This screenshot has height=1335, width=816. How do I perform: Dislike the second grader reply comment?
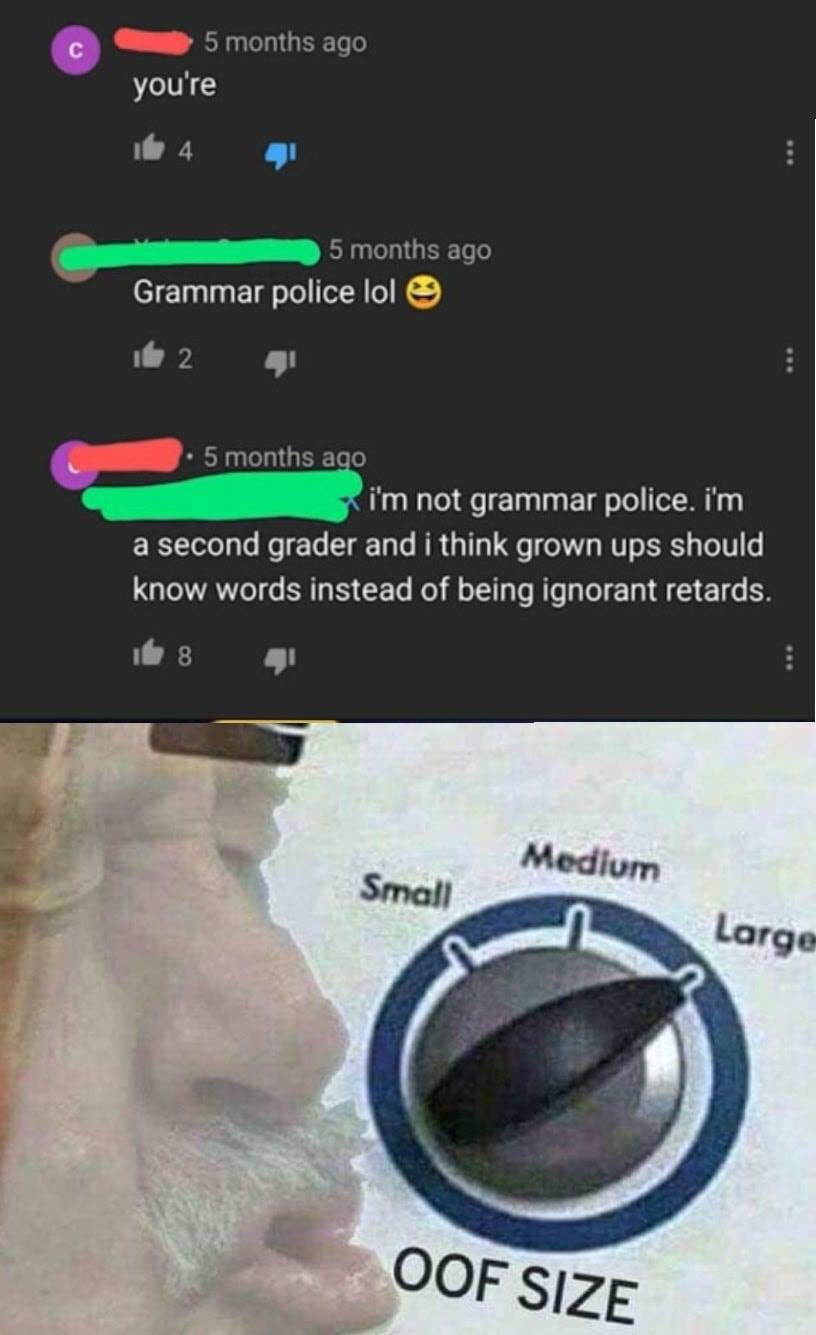coord(275,658)
